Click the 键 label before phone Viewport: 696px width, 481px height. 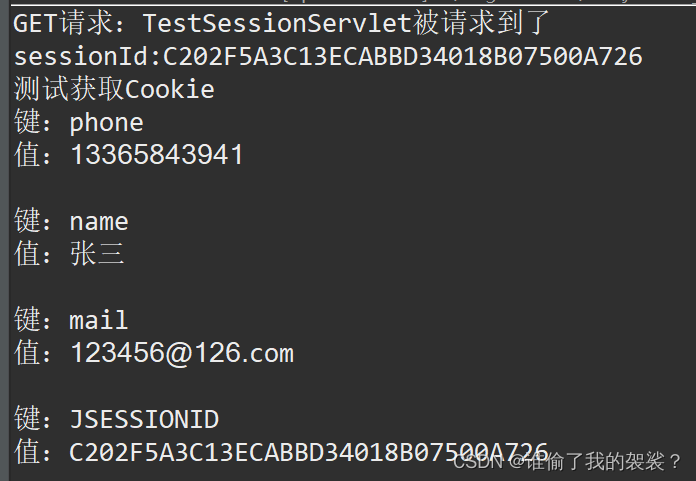click(x=26, y=122)
